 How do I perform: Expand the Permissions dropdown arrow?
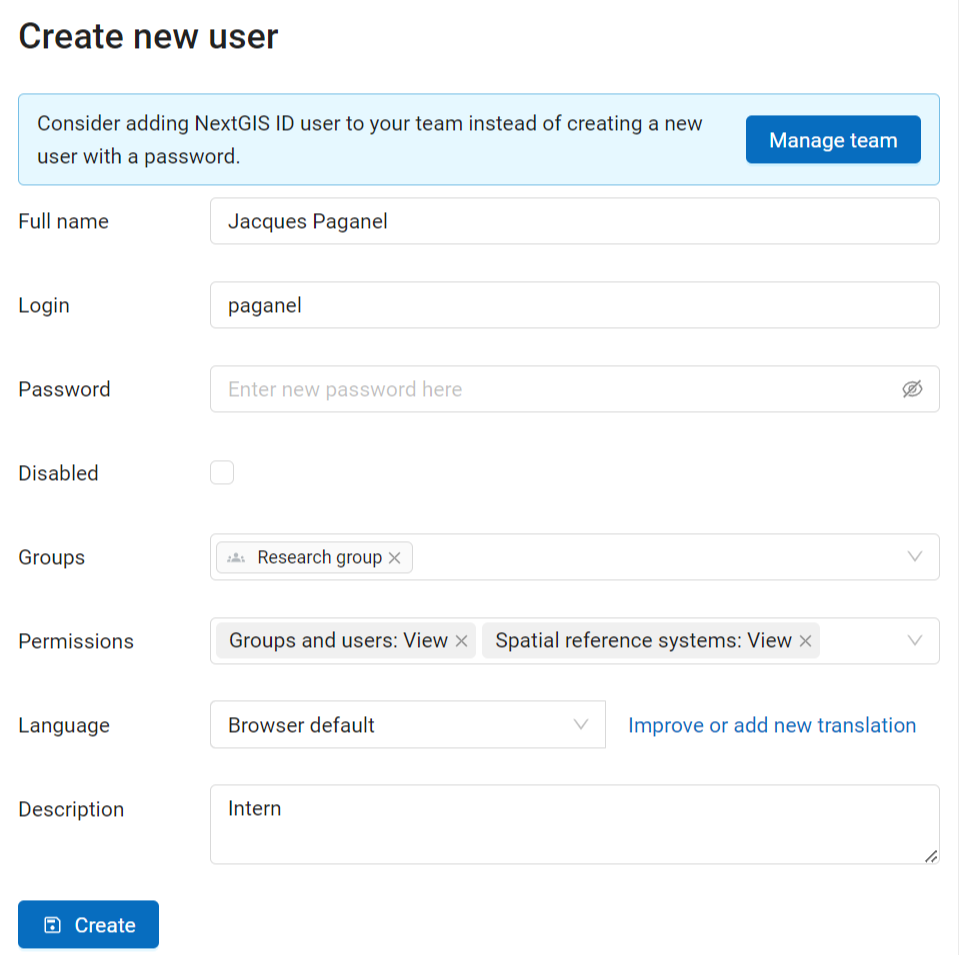tap(914, 641)
